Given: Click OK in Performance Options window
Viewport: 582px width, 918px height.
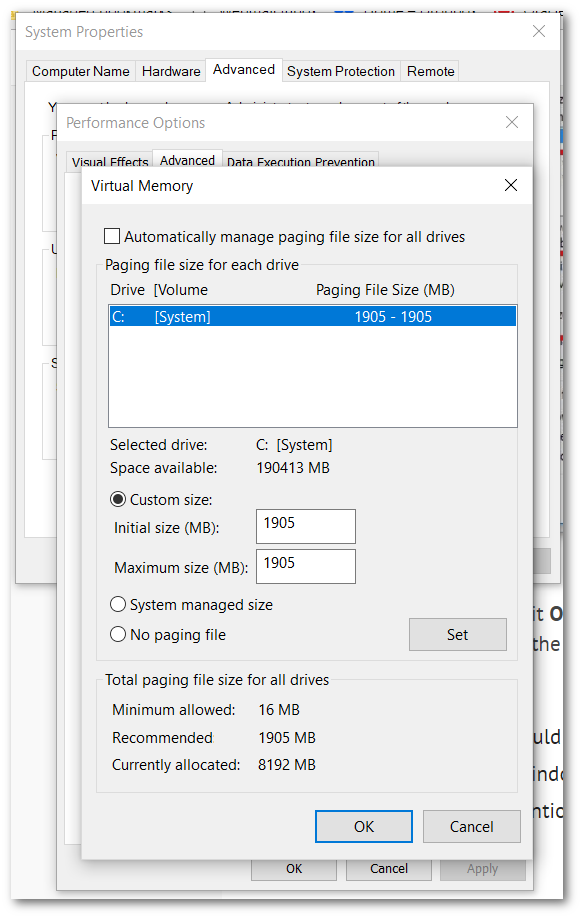Looking at the screenshot, I should click(x=294, y=869).
